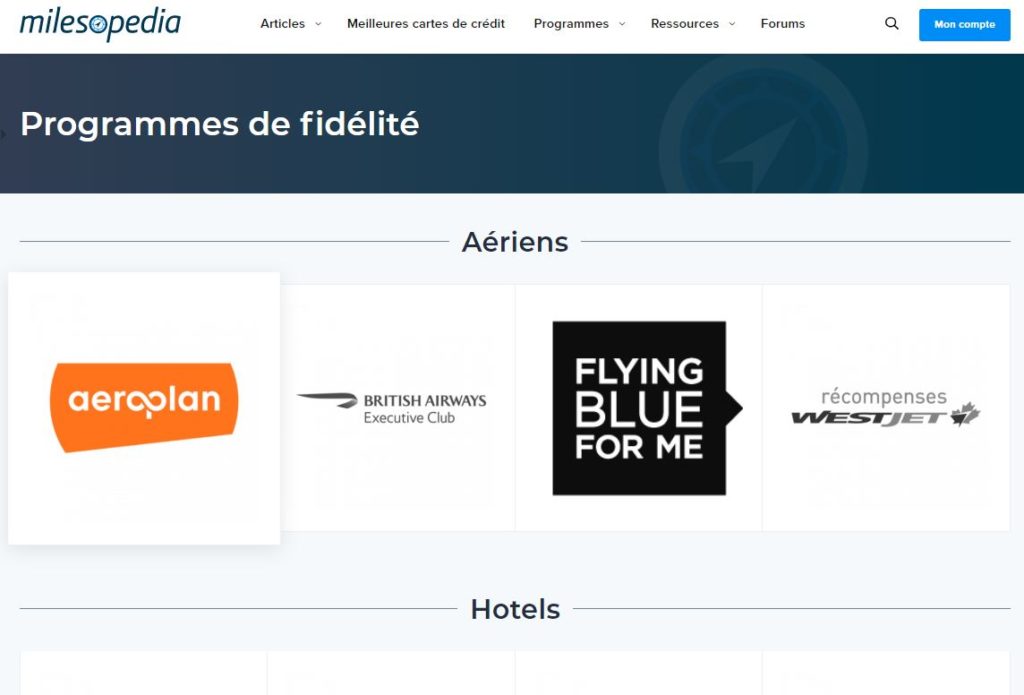Click the search magnifier icon
This screenshot has width=1024, height=695.
coord(892,24)
